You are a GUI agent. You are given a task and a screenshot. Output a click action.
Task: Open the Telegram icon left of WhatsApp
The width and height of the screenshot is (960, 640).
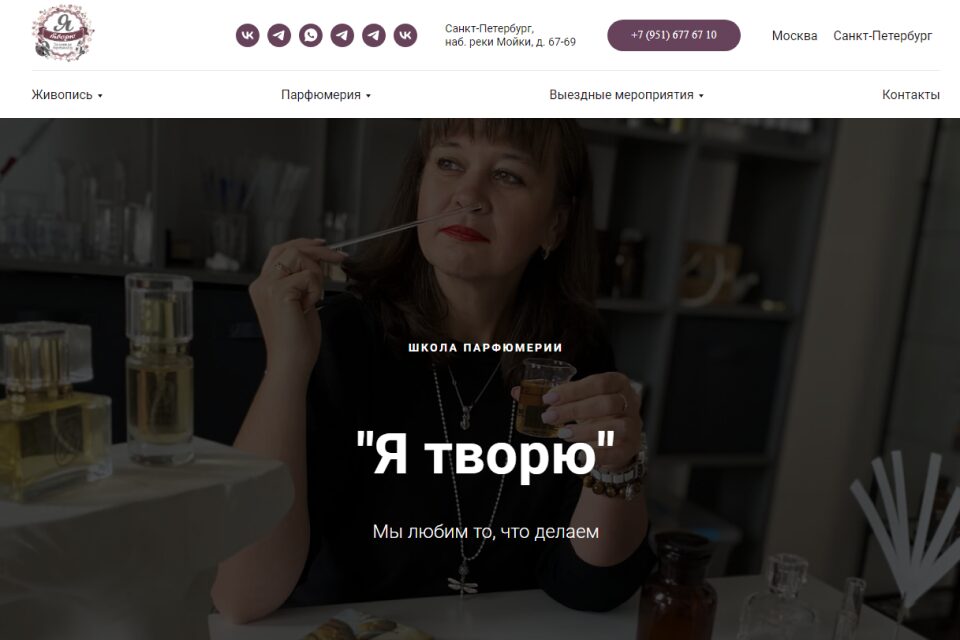(x=279, y=35)
